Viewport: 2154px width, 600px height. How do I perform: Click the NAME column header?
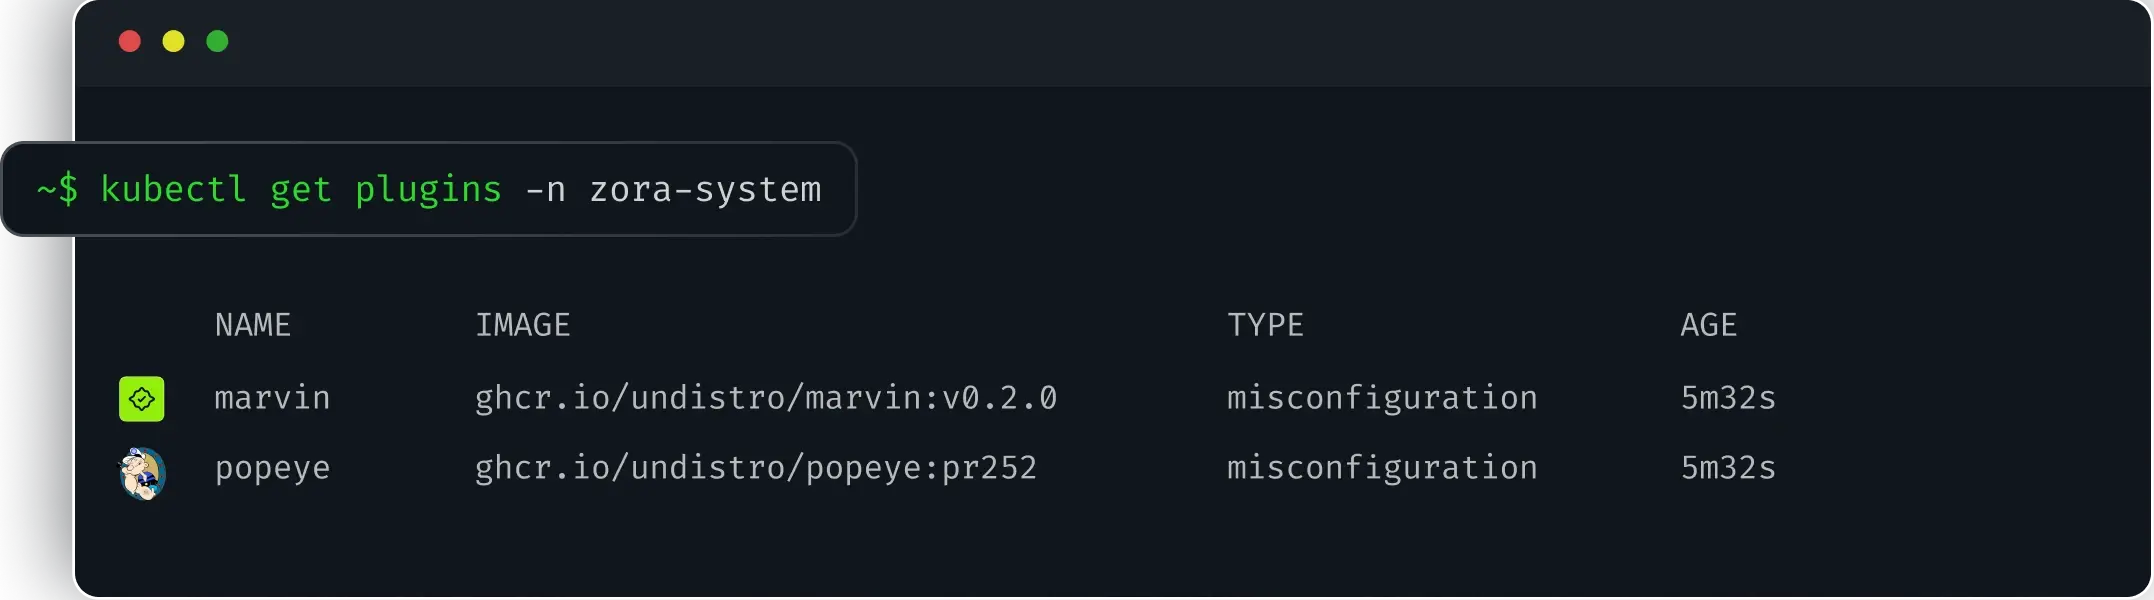coord(253,325)
